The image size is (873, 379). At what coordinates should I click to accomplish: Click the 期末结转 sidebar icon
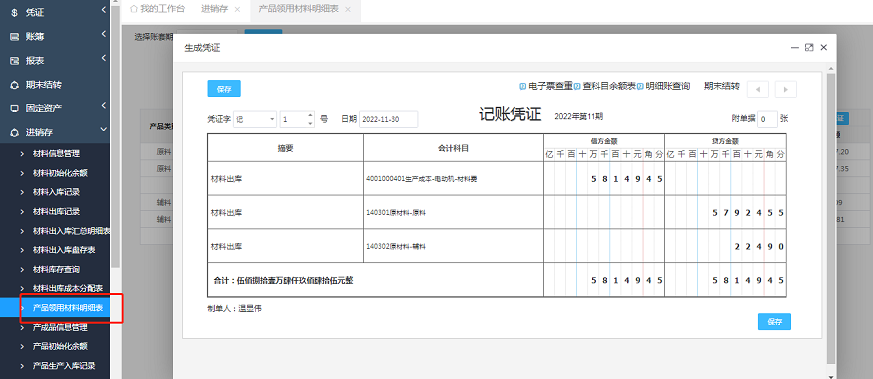click(x=15, y=85)
